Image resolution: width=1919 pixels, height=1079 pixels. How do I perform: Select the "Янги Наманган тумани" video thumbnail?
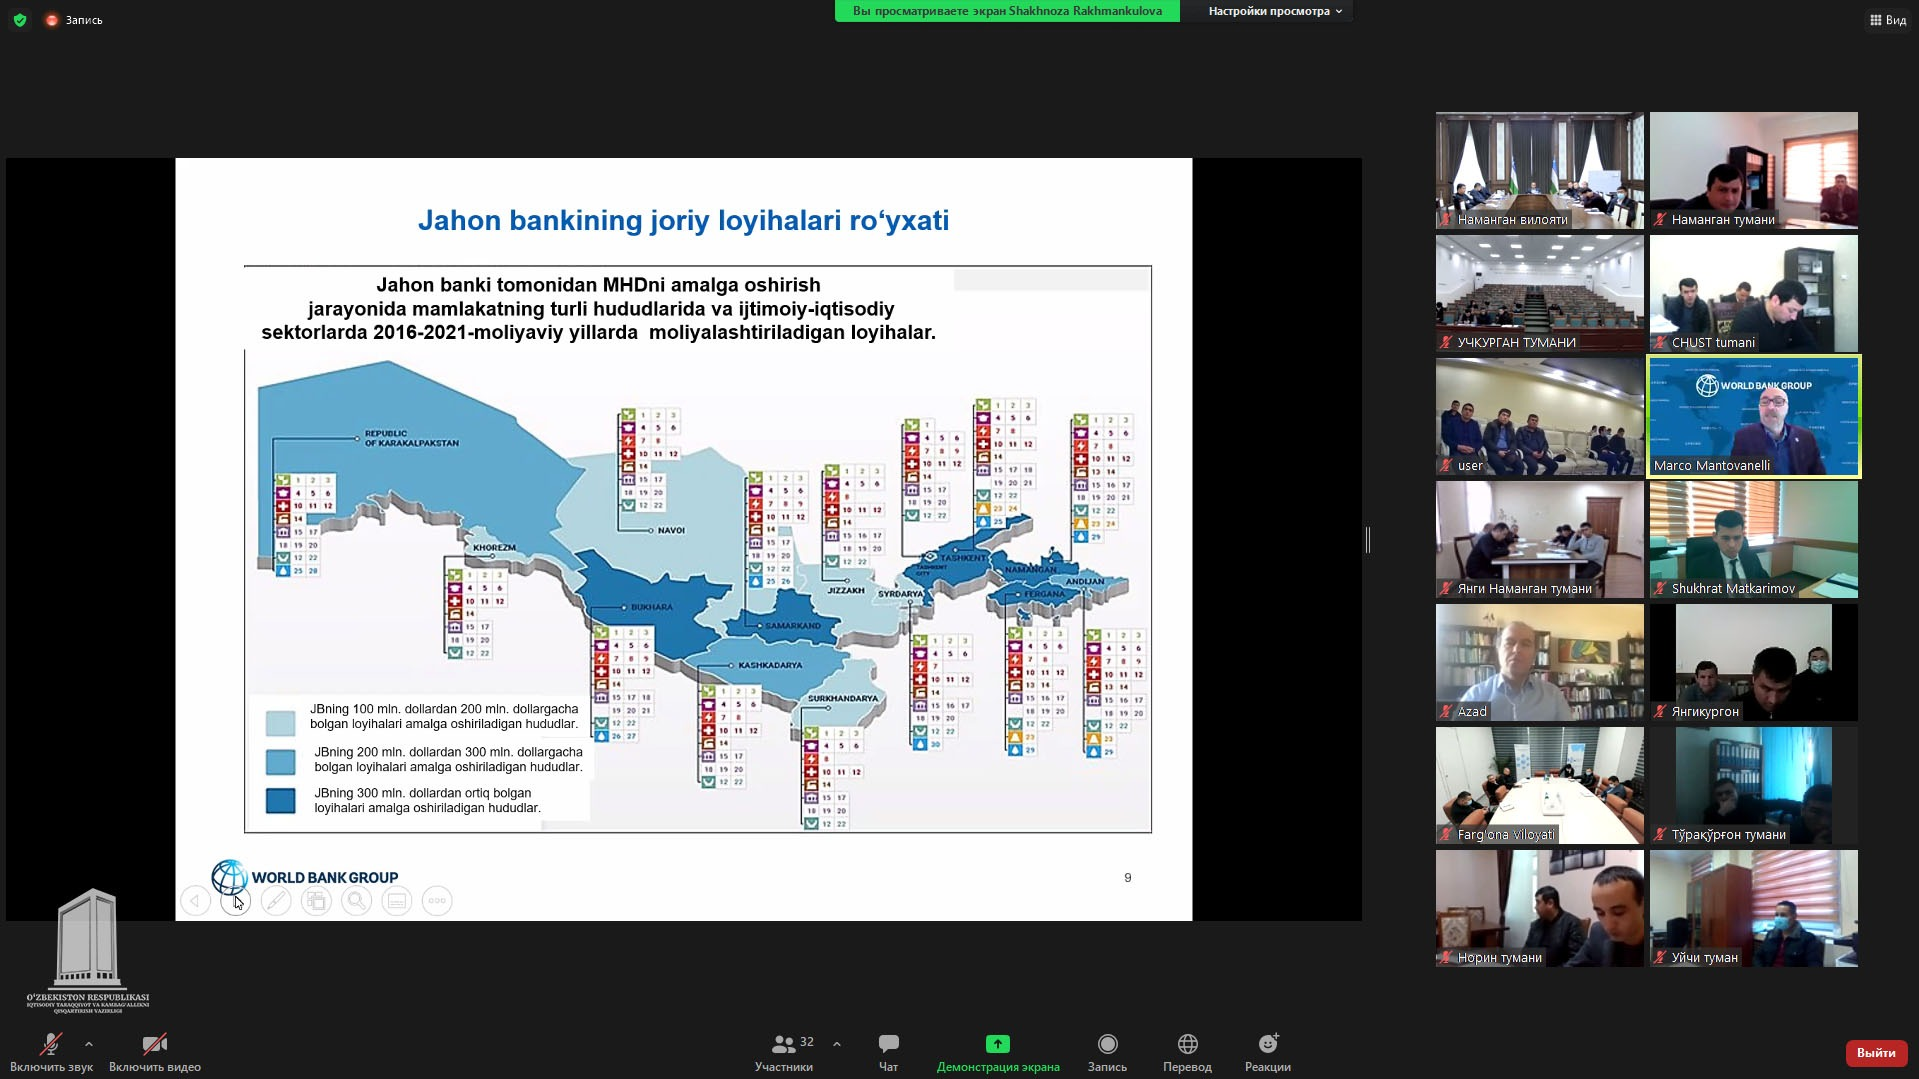point(1540,539)
